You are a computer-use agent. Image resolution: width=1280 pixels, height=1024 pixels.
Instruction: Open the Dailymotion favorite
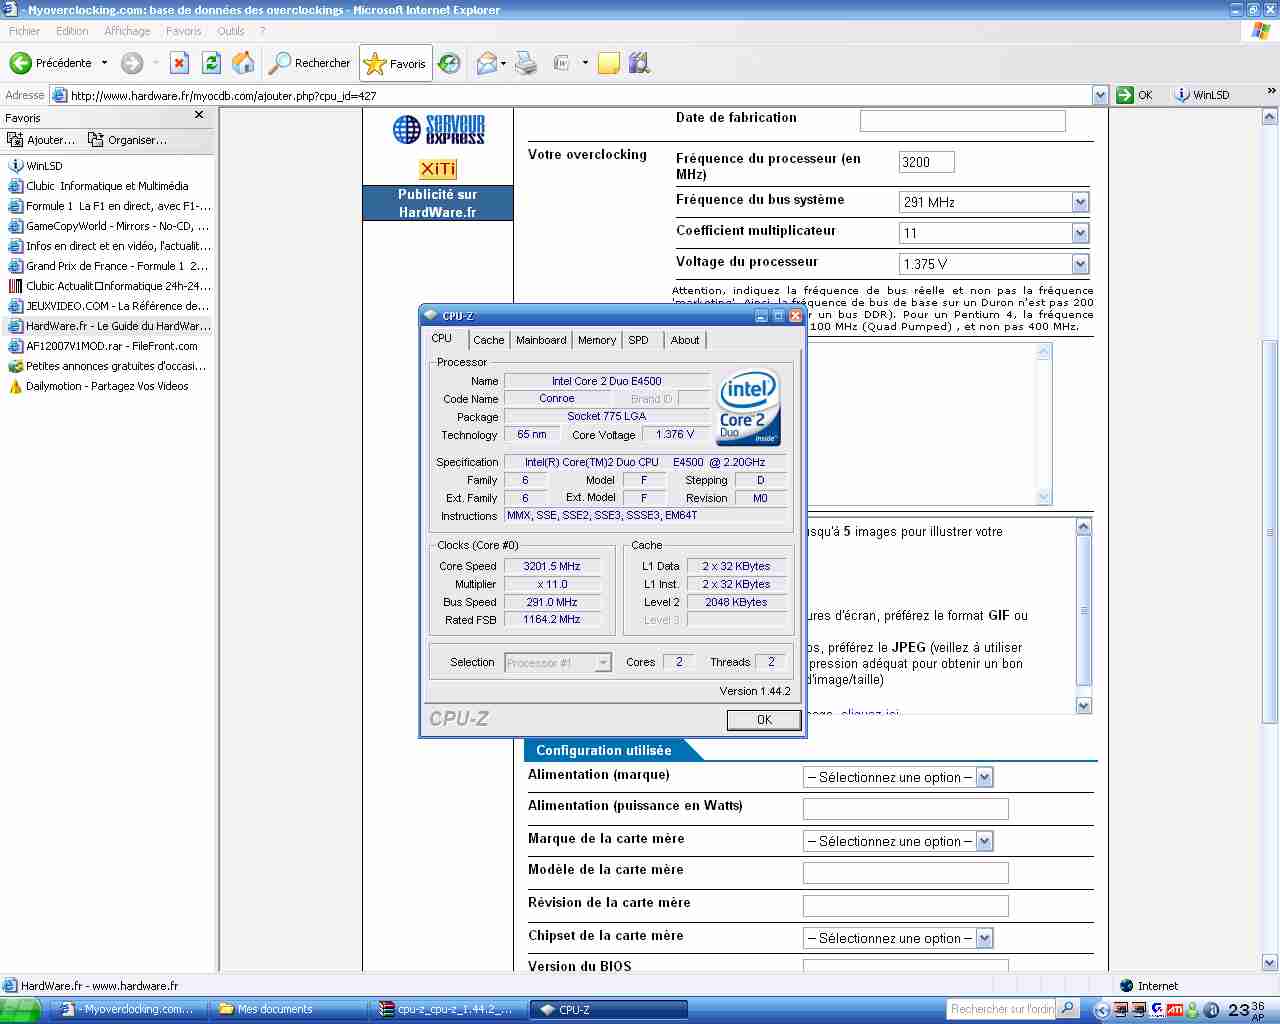[98, 386]
